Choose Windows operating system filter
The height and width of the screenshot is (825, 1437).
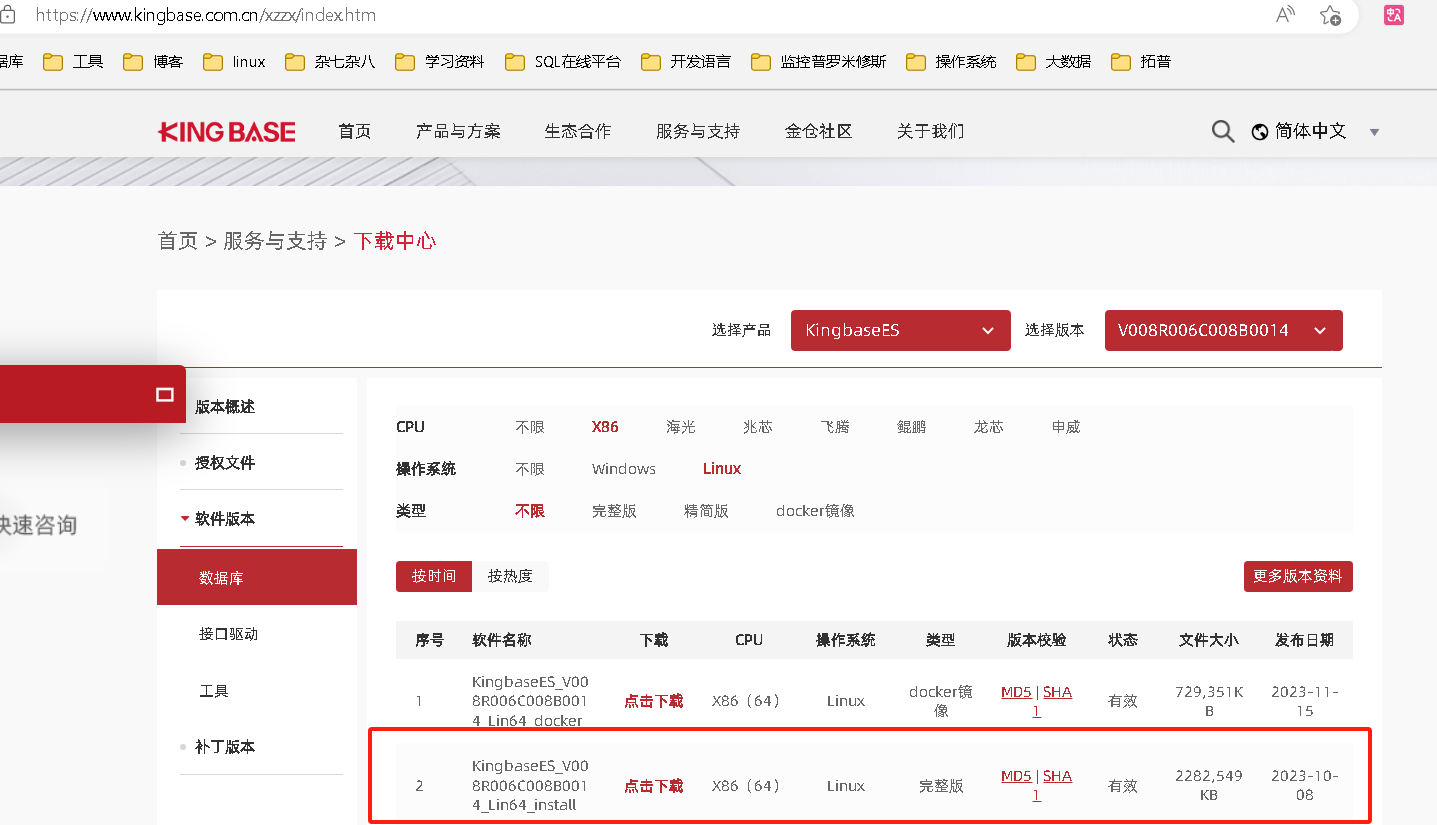click(x=624, y=469)
